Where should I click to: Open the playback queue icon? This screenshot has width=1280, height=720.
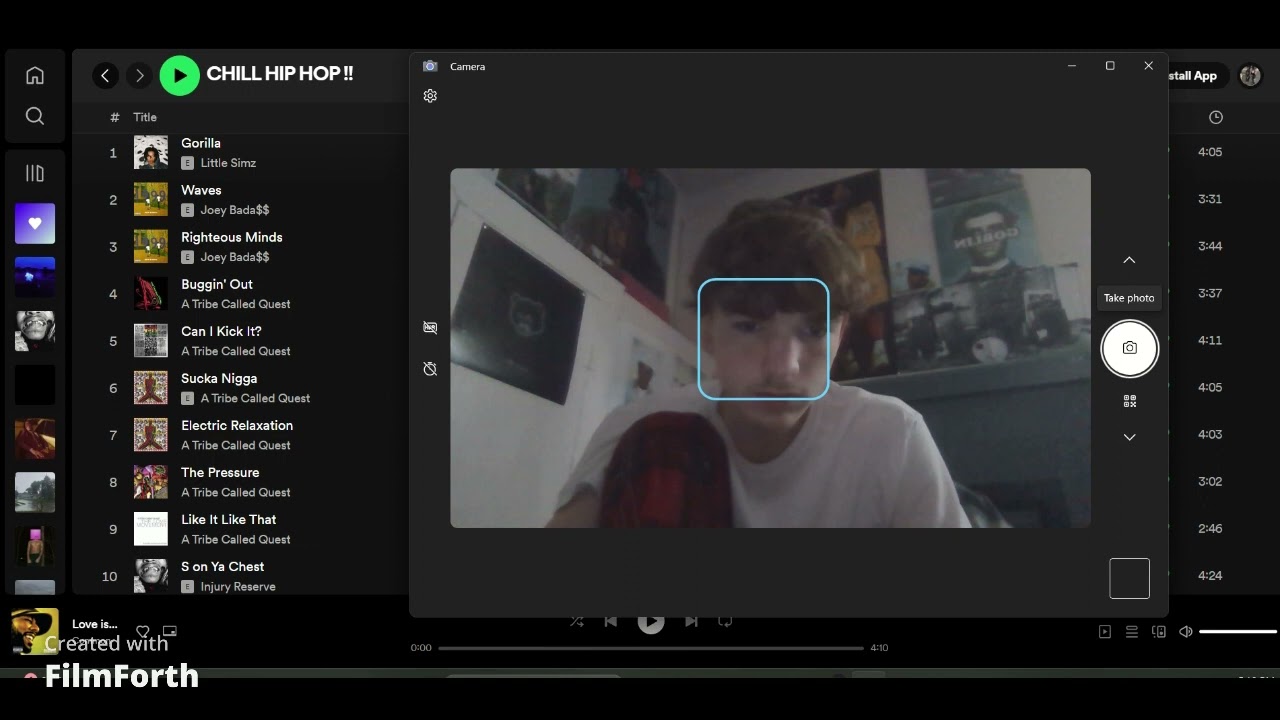pyautogui.click(x=1132, y=632)
